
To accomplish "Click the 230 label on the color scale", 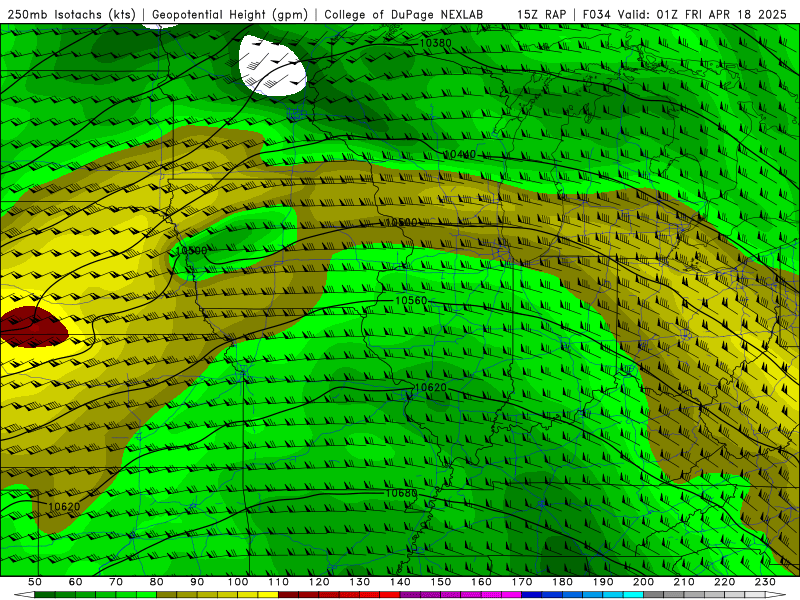I will (765, 582).
